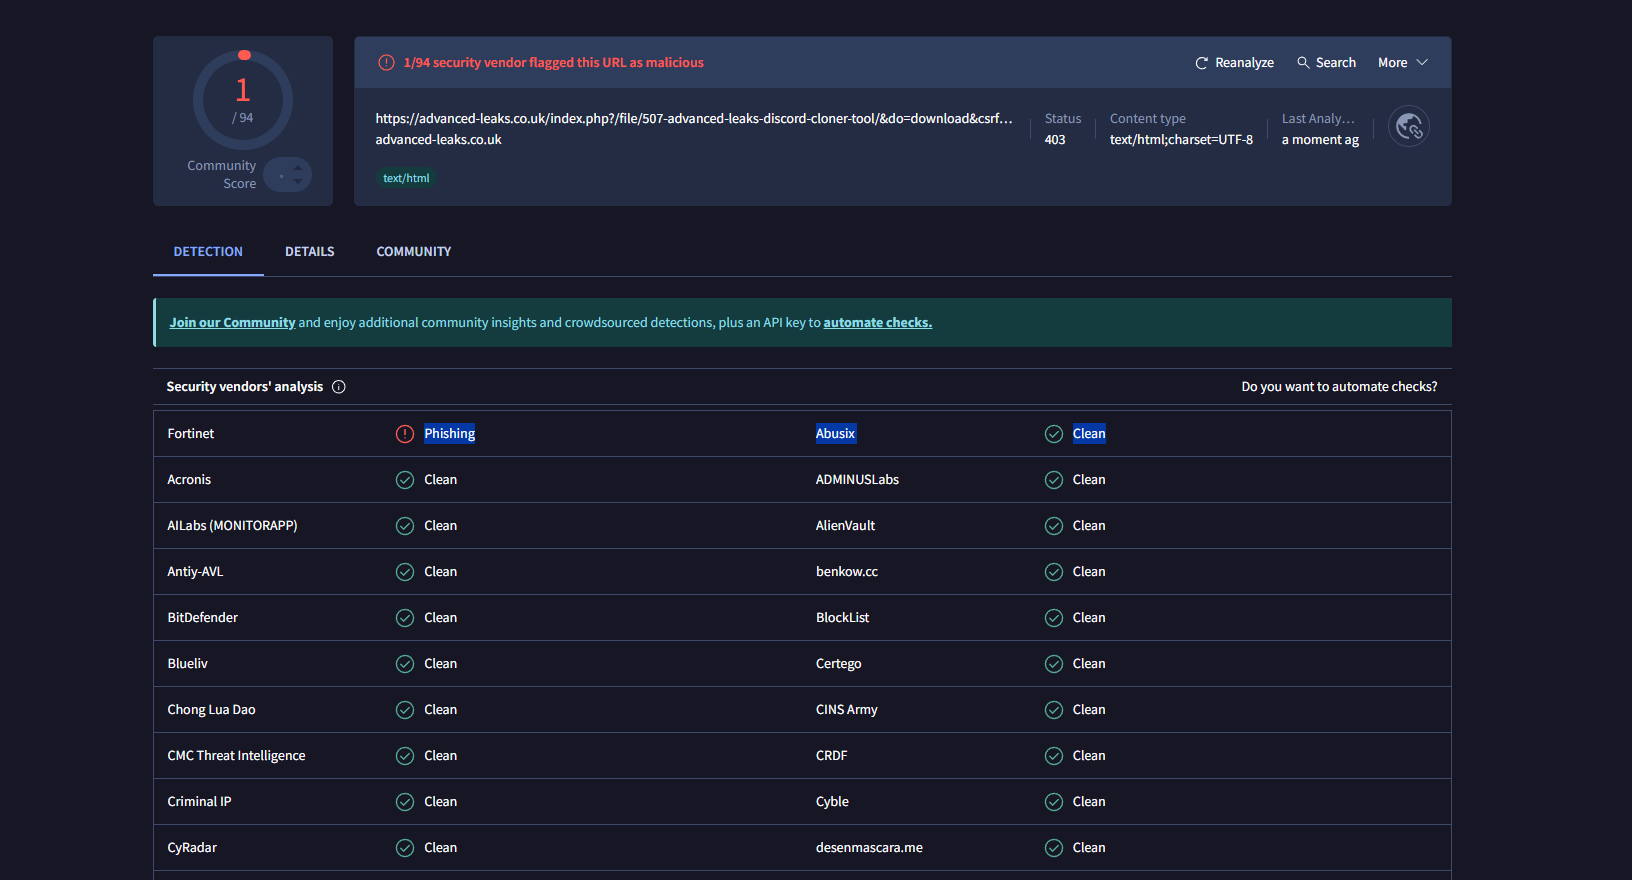Expand the More dropdown menu

1402,63
